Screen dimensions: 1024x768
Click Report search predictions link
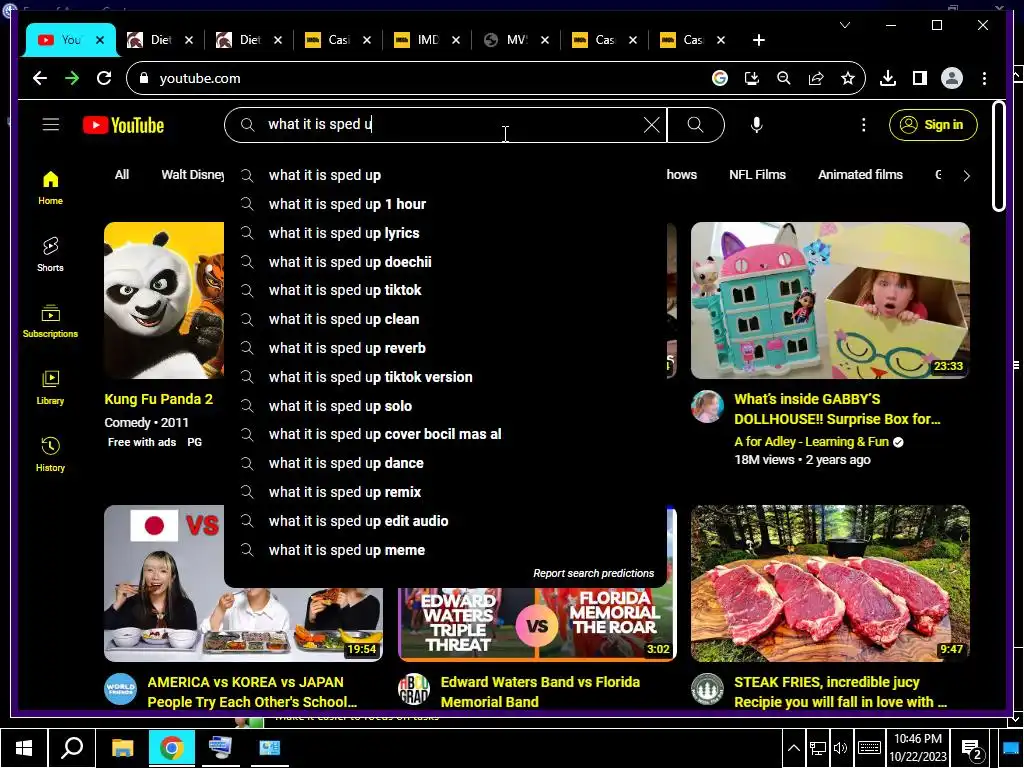pyautogui.click(x=593, y=573)
